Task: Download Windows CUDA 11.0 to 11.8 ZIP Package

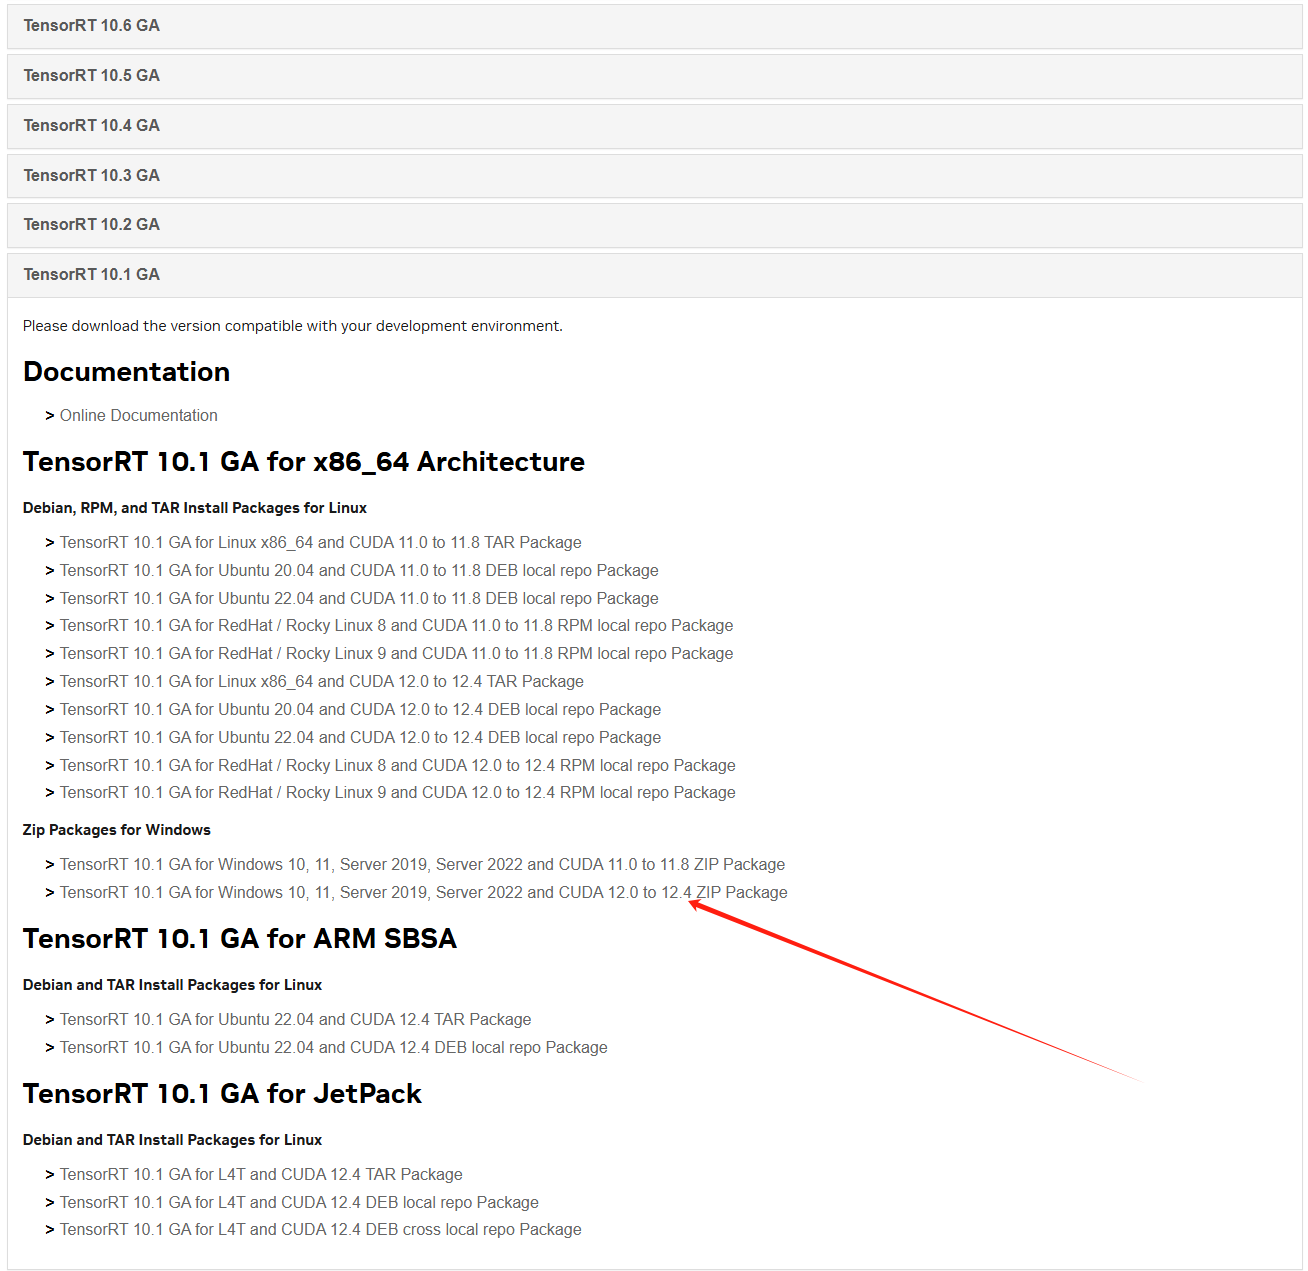Action: [422, 865]
